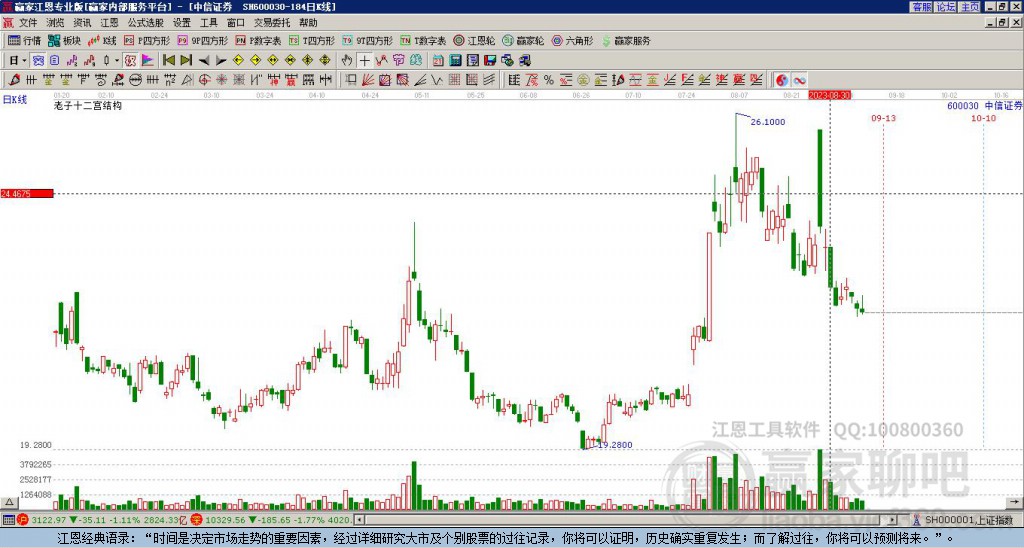The width and height of the screenshot is (1024, 548).
Task: Select the Gann fan lines tool
Action: pyautogui.click(x=368, y=80)
